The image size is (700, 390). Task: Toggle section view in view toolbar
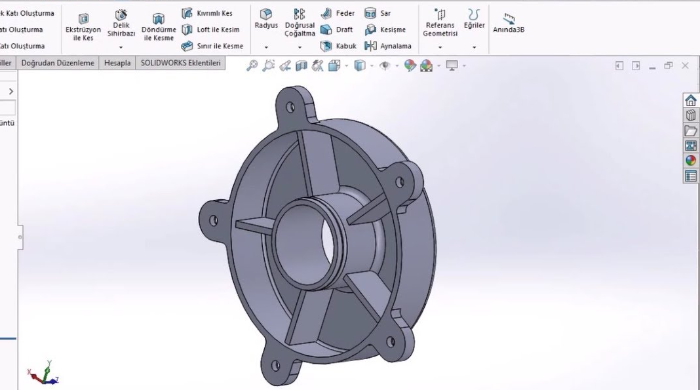(301, 66)
